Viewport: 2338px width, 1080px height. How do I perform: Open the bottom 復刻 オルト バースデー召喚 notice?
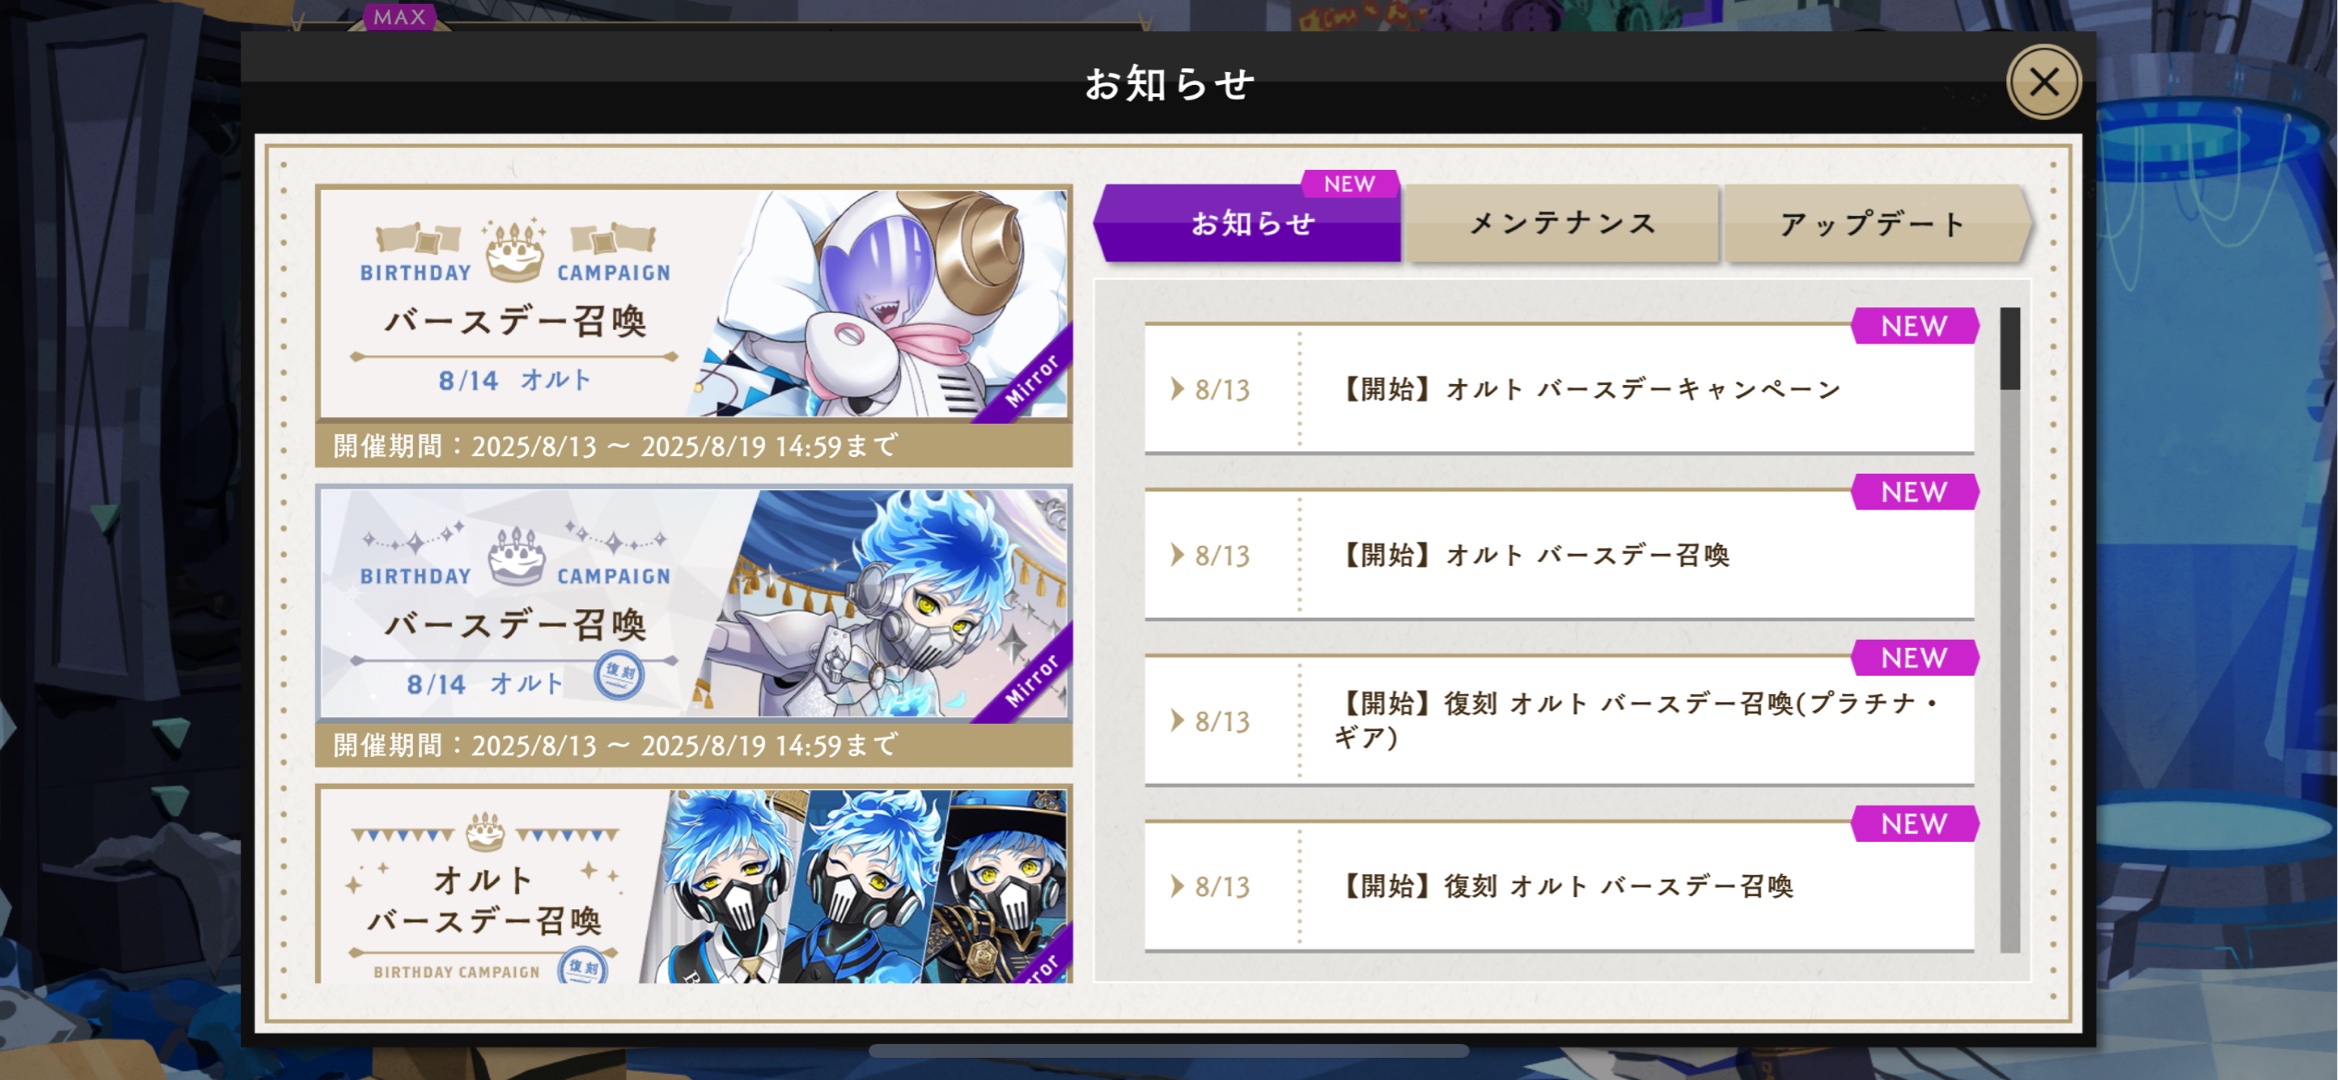1559,886
